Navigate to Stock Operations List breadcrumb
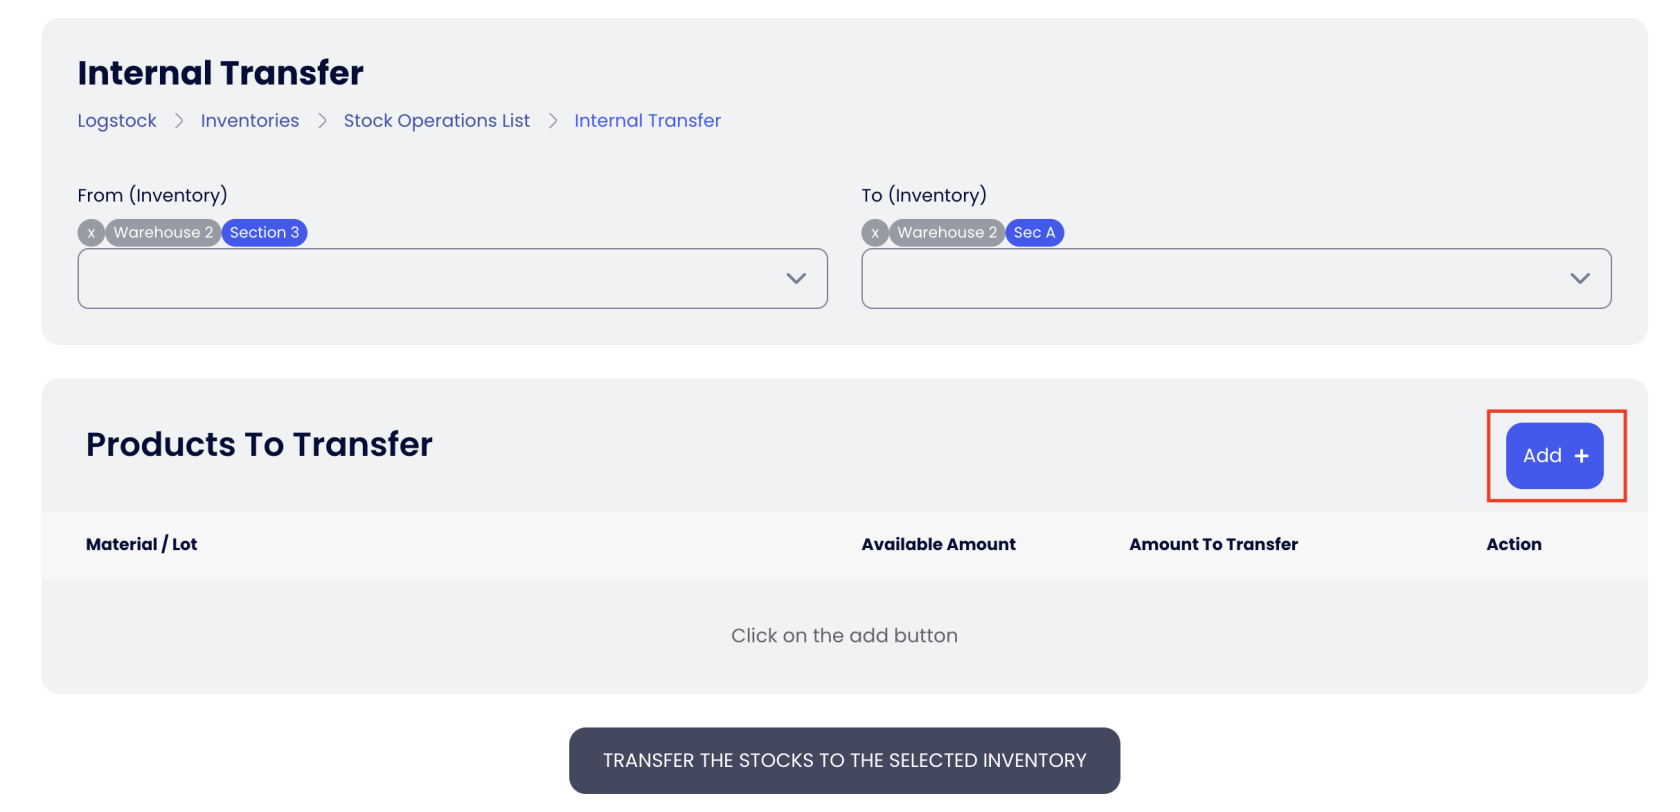 pos(437,121)
